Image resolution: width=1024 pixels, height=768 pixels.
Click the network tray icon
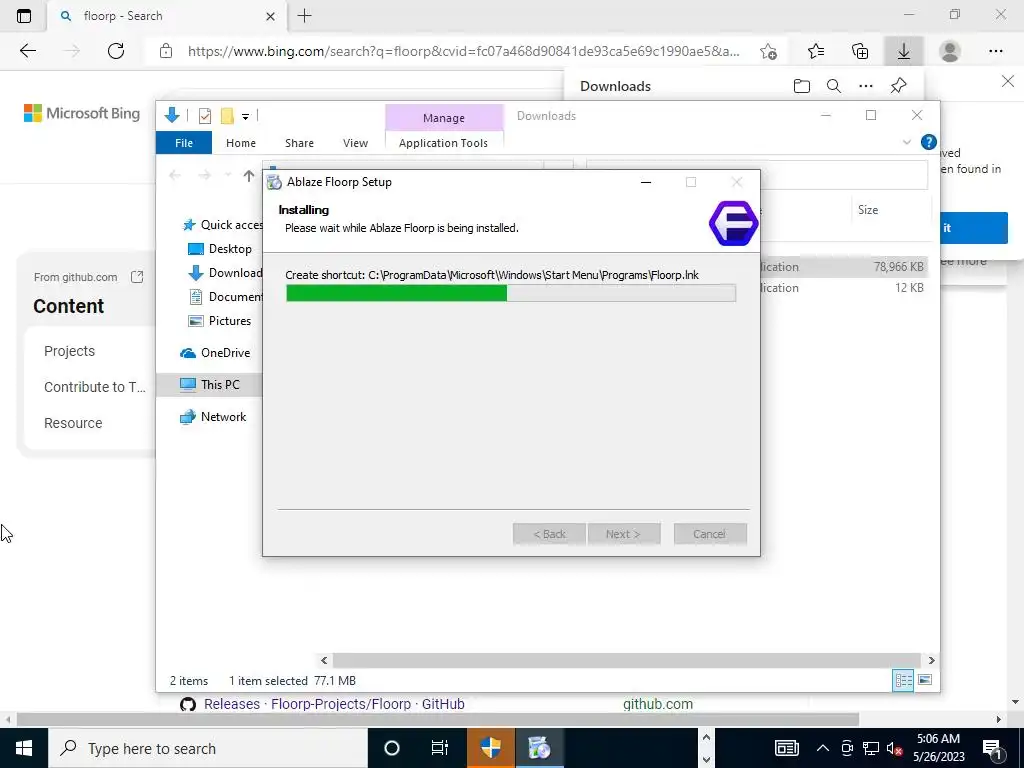click(x=871, y=748)
